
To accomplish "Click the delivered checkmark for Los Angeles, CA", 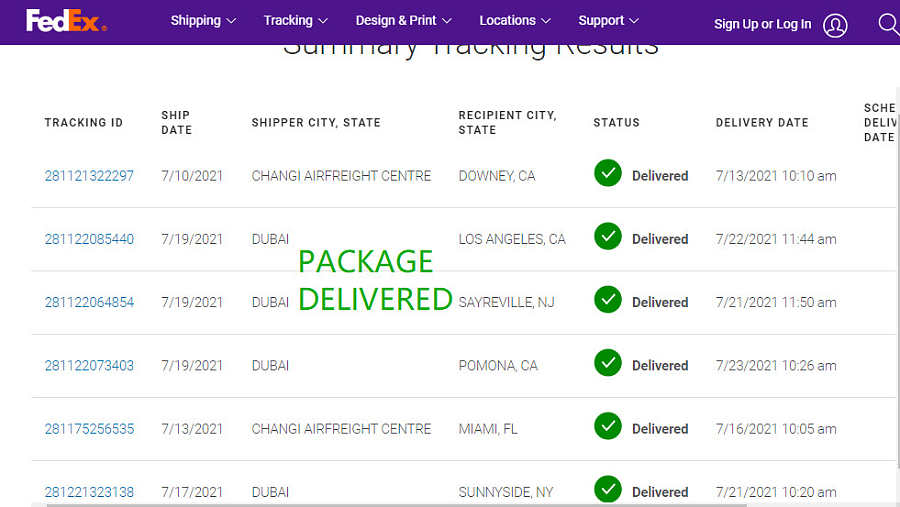I will point(608,236).
